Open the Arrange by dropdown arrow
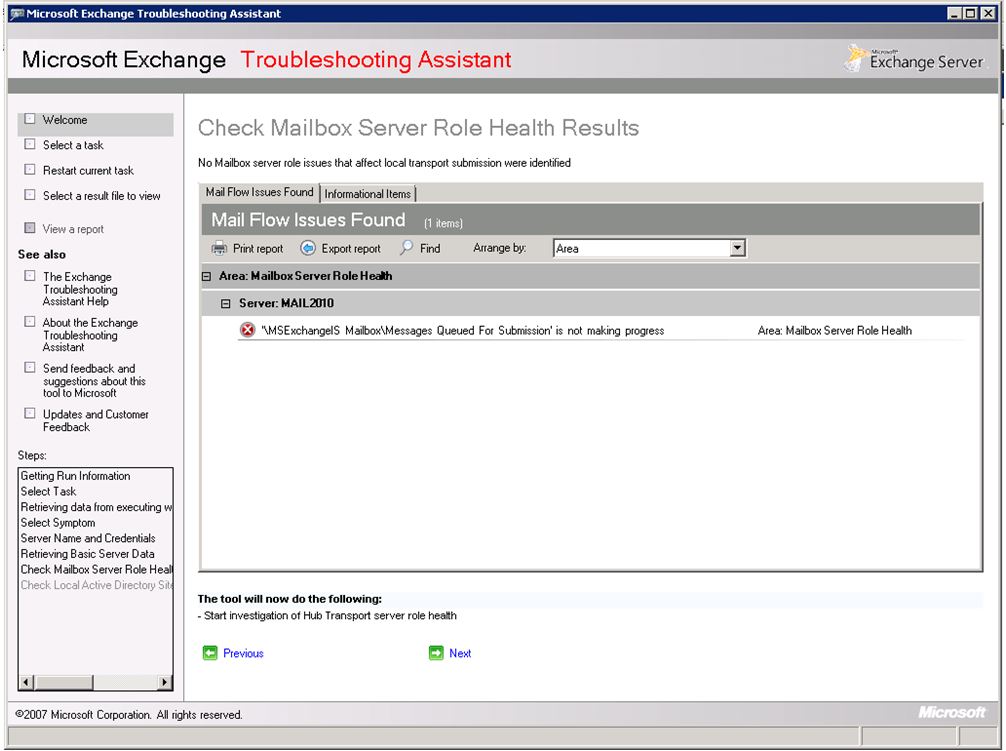 [x=737, y=248]
